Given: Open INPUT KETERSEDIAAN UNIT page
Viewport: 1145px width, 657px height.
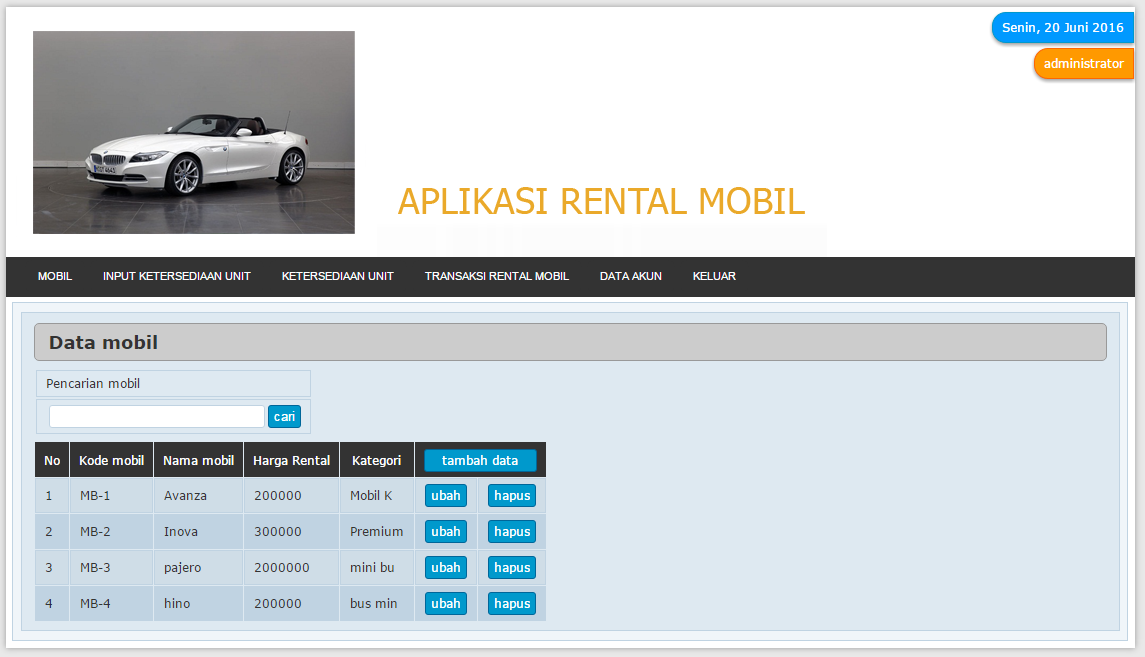Looking at the screenshot, I should [176, 276].
